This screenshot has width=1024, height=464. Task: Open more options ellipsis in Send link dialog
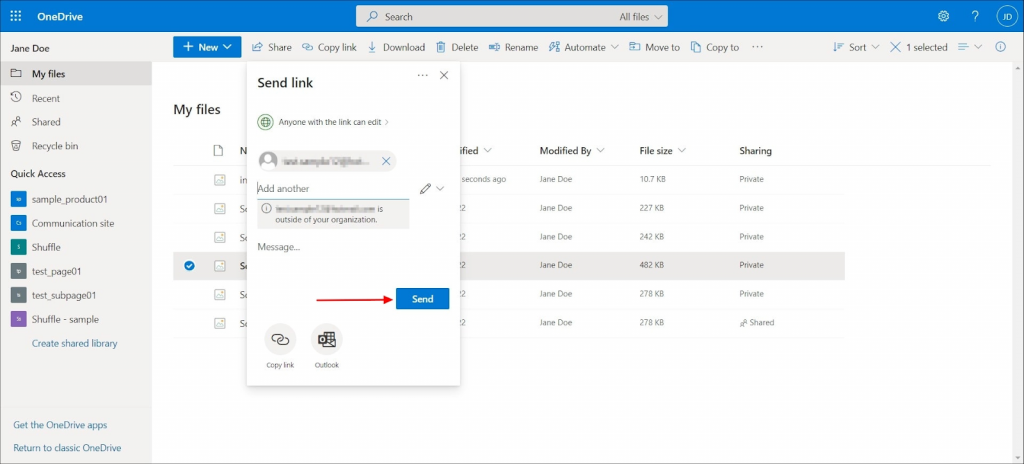pos(422,75)
